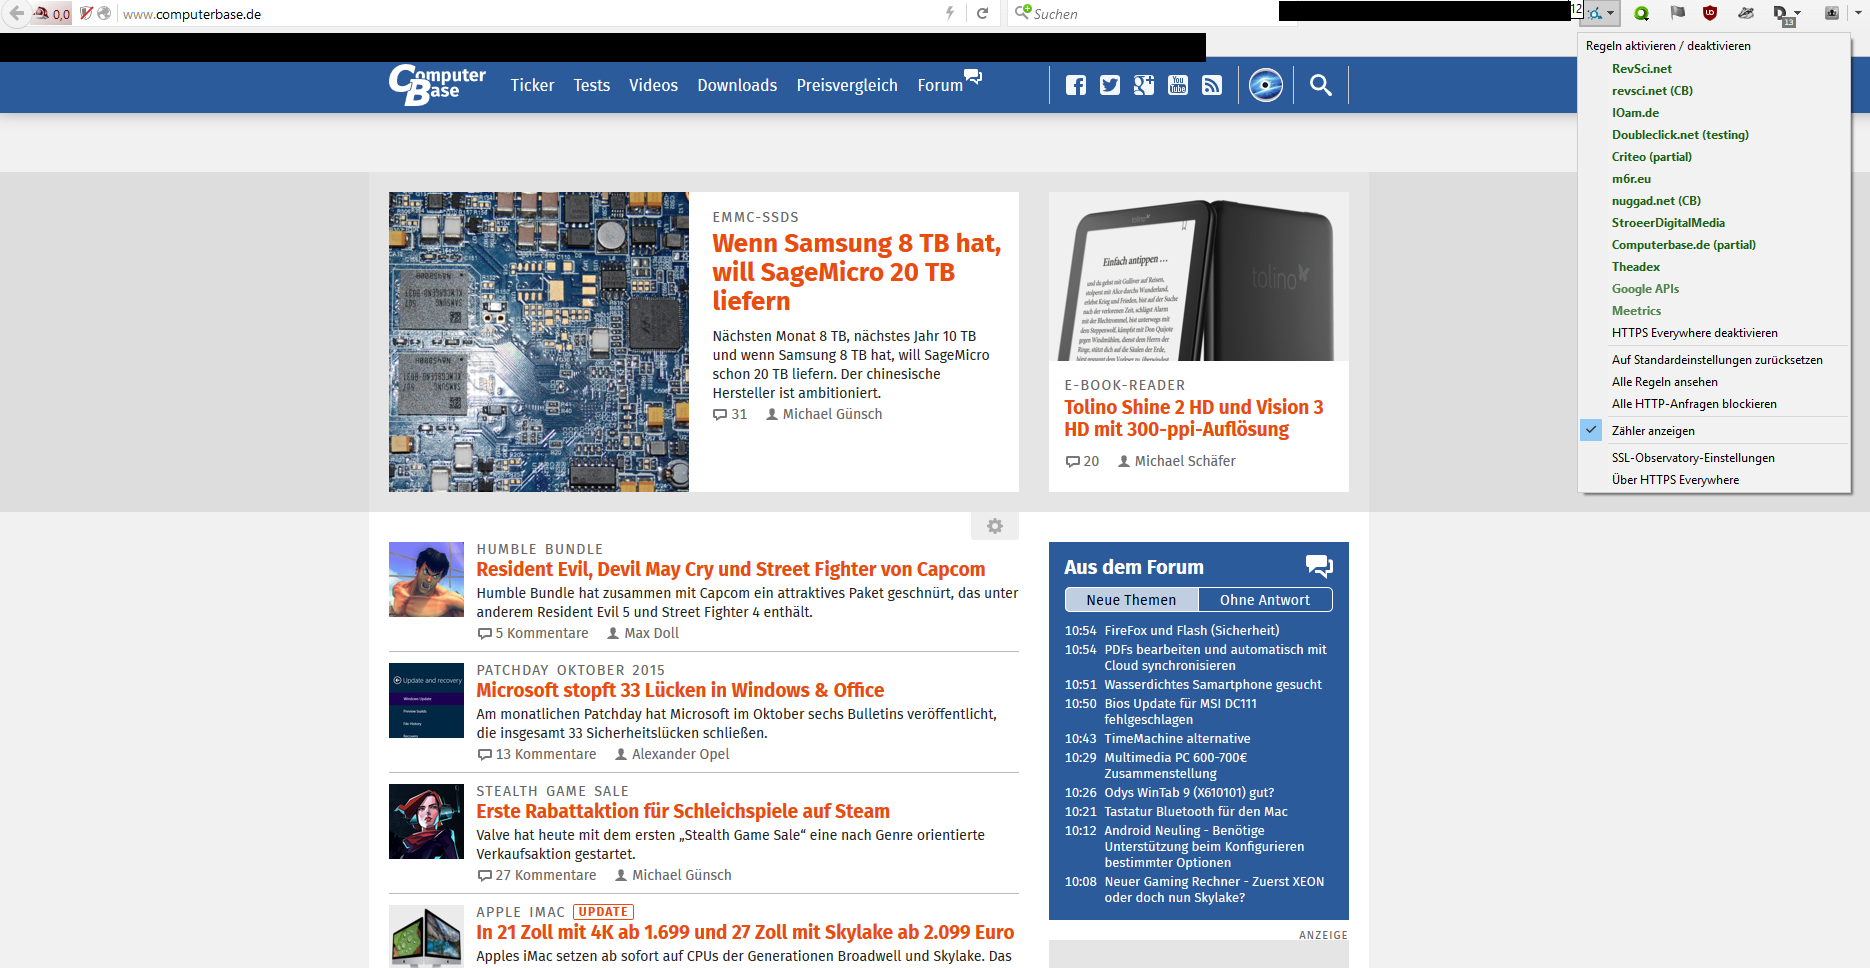The image size is (1870, 968).
Task: Uncheck Zähler anzeigen
Action: 1714,431
